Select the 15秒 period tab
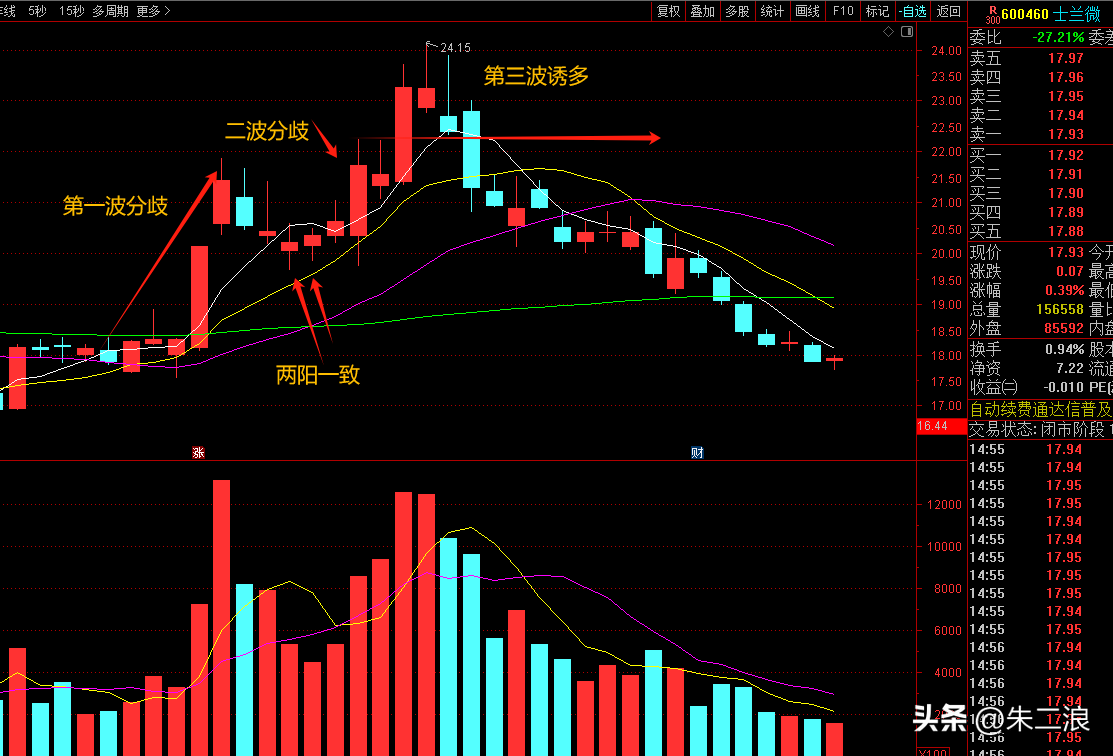This screenshot has width=1113, height=756. 71,11
